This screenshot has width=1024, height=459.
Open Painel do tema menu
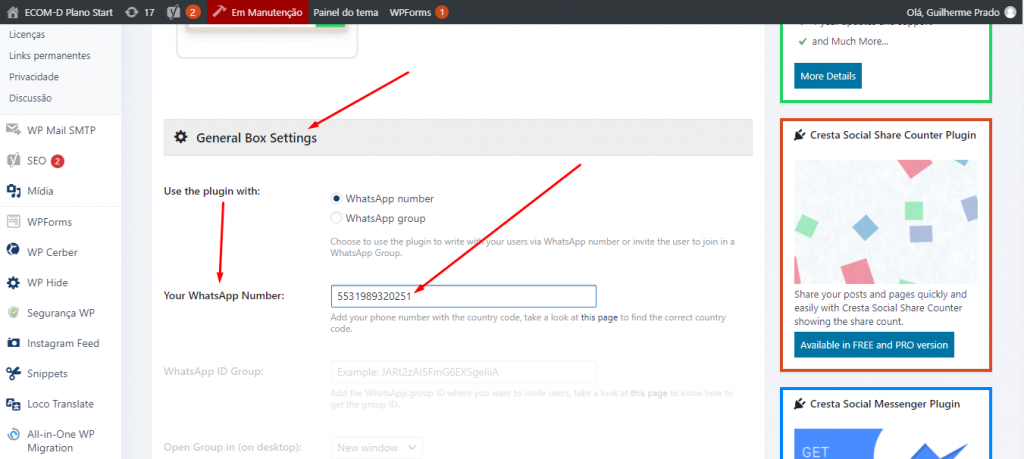tap(345, 12)
